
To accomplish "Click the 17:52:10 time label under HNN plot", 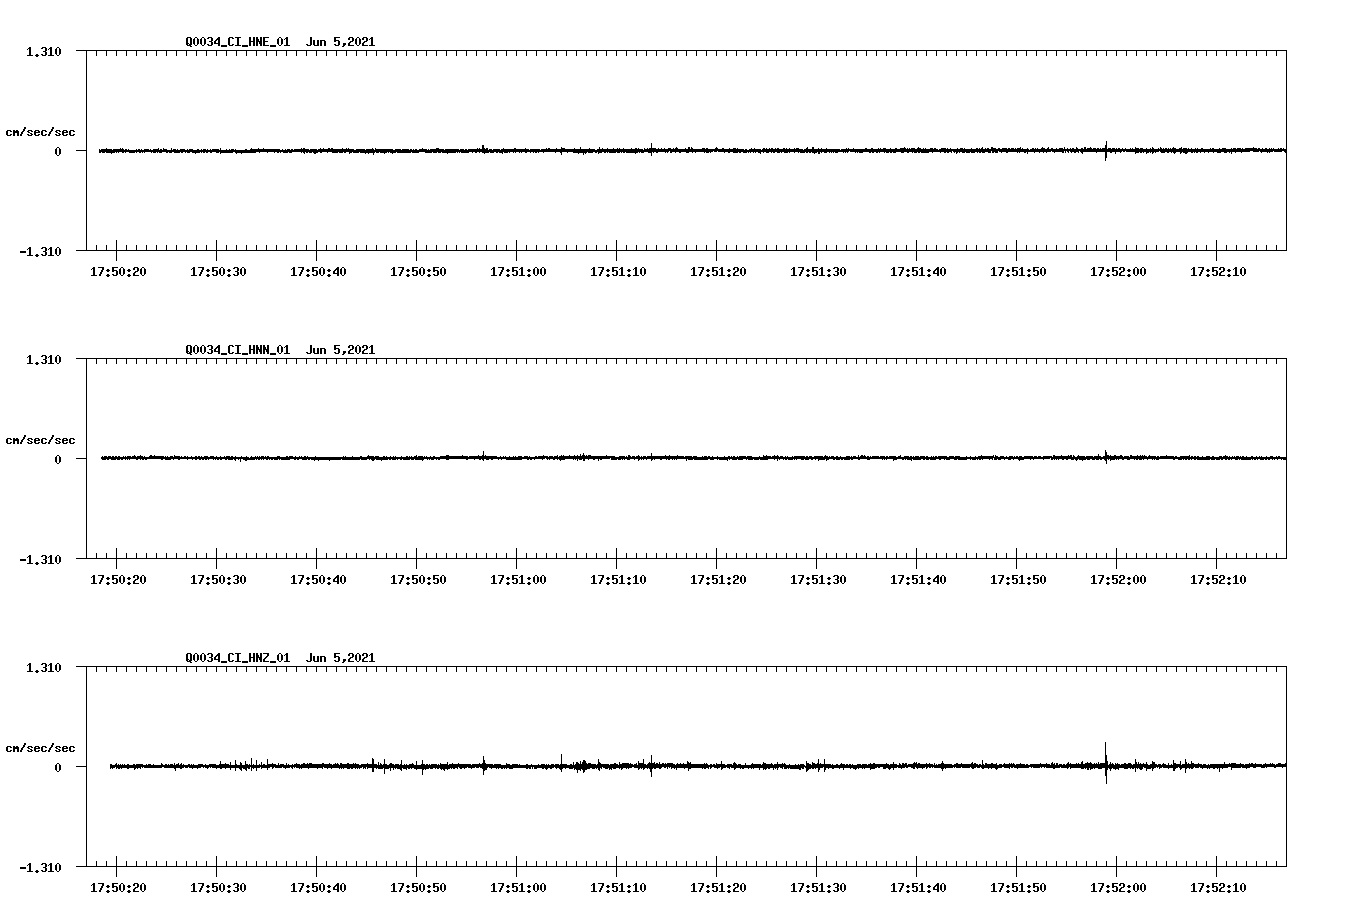I will [x=1218, y=580].
